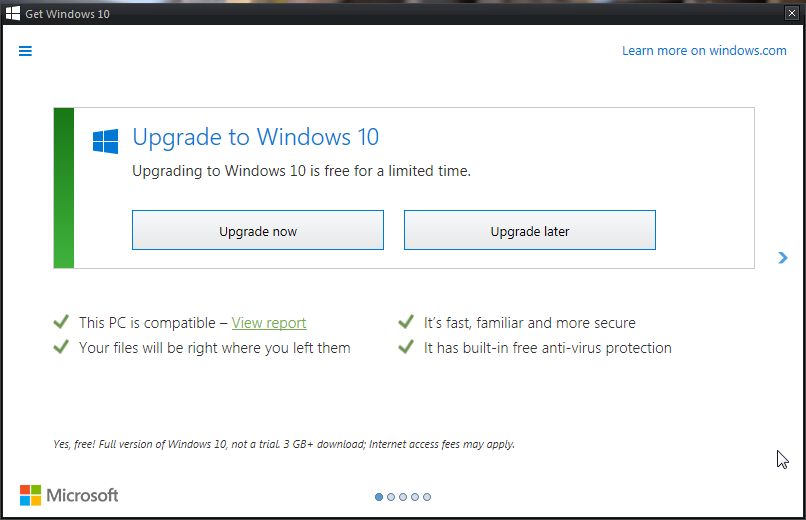Open the View report link

(269, 323)
